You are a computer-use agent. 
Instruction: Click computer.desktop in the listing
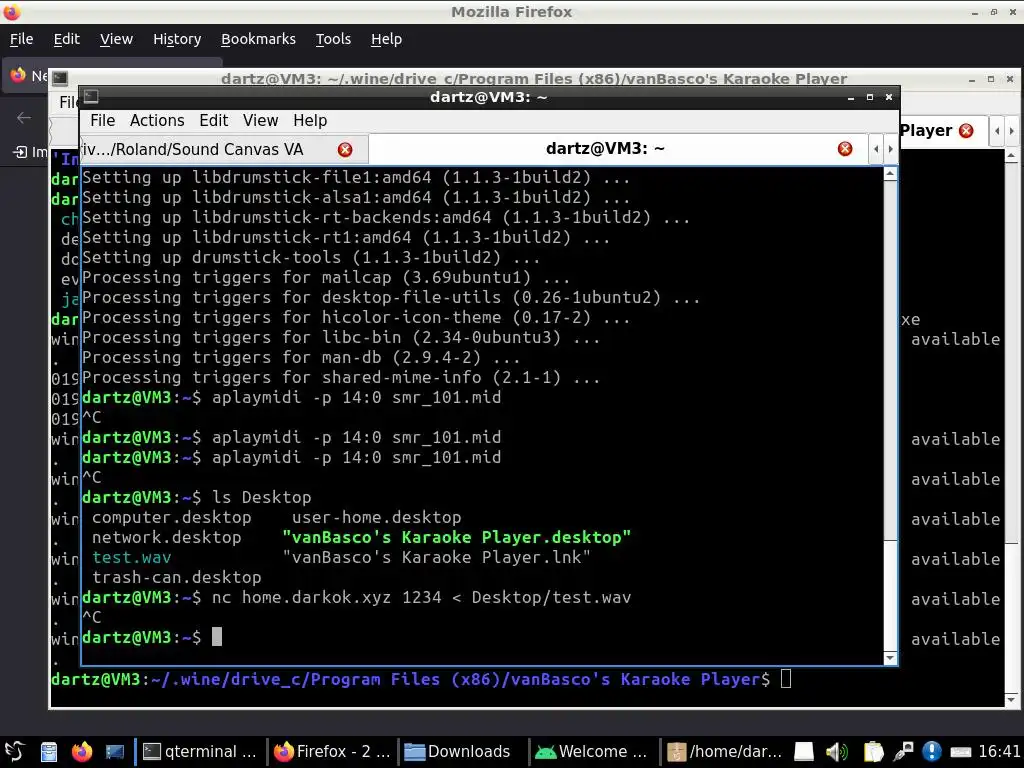click(x=171, y=517)
